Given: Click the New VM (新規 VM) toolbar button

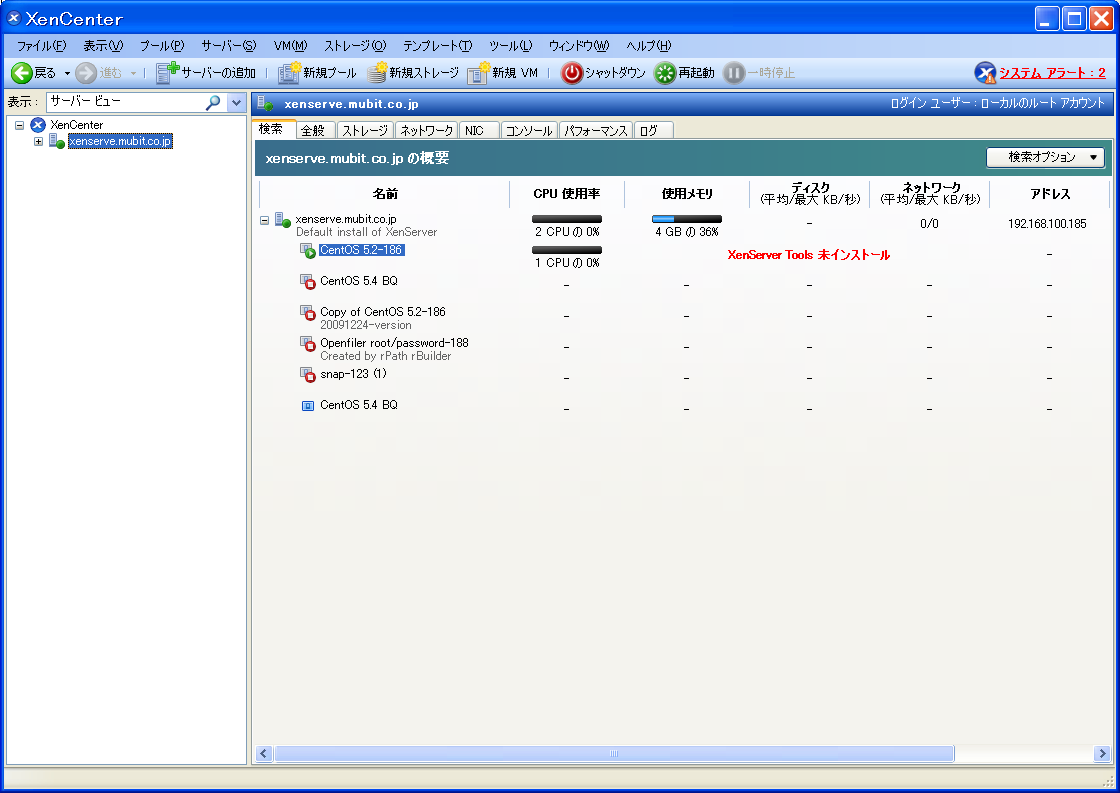Looking at the screenshot, I should (502, 73).
